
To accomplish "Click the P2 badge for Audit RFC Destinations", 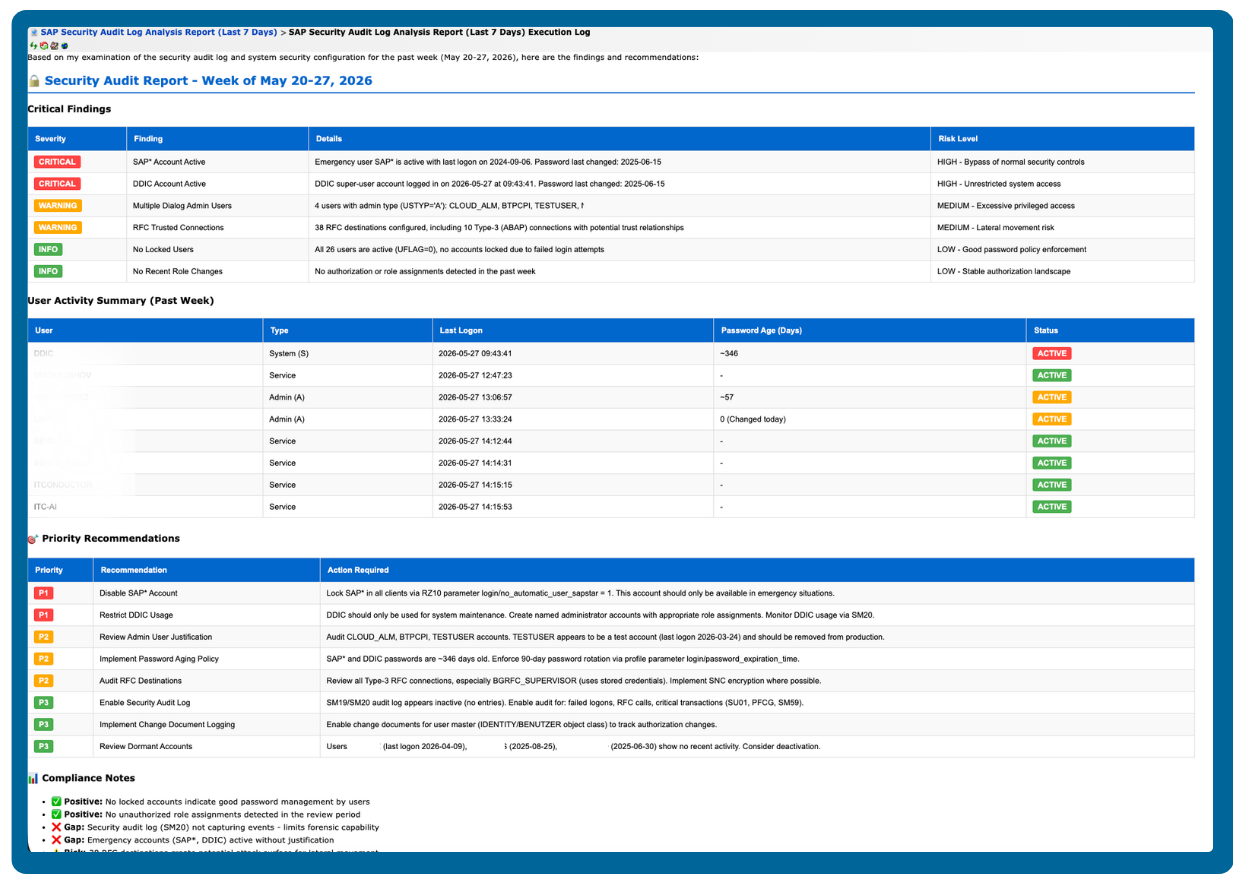I will (43, 681).
